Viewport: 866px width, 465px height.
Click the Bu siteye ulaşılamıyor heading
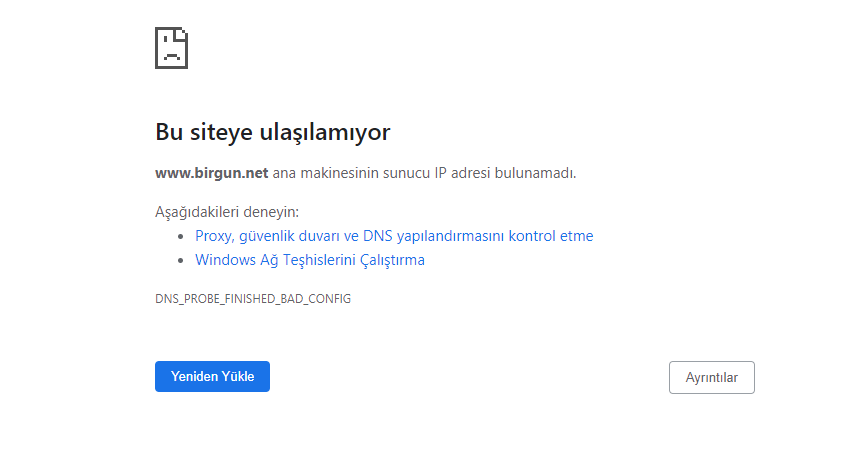[x=273, y=132]
